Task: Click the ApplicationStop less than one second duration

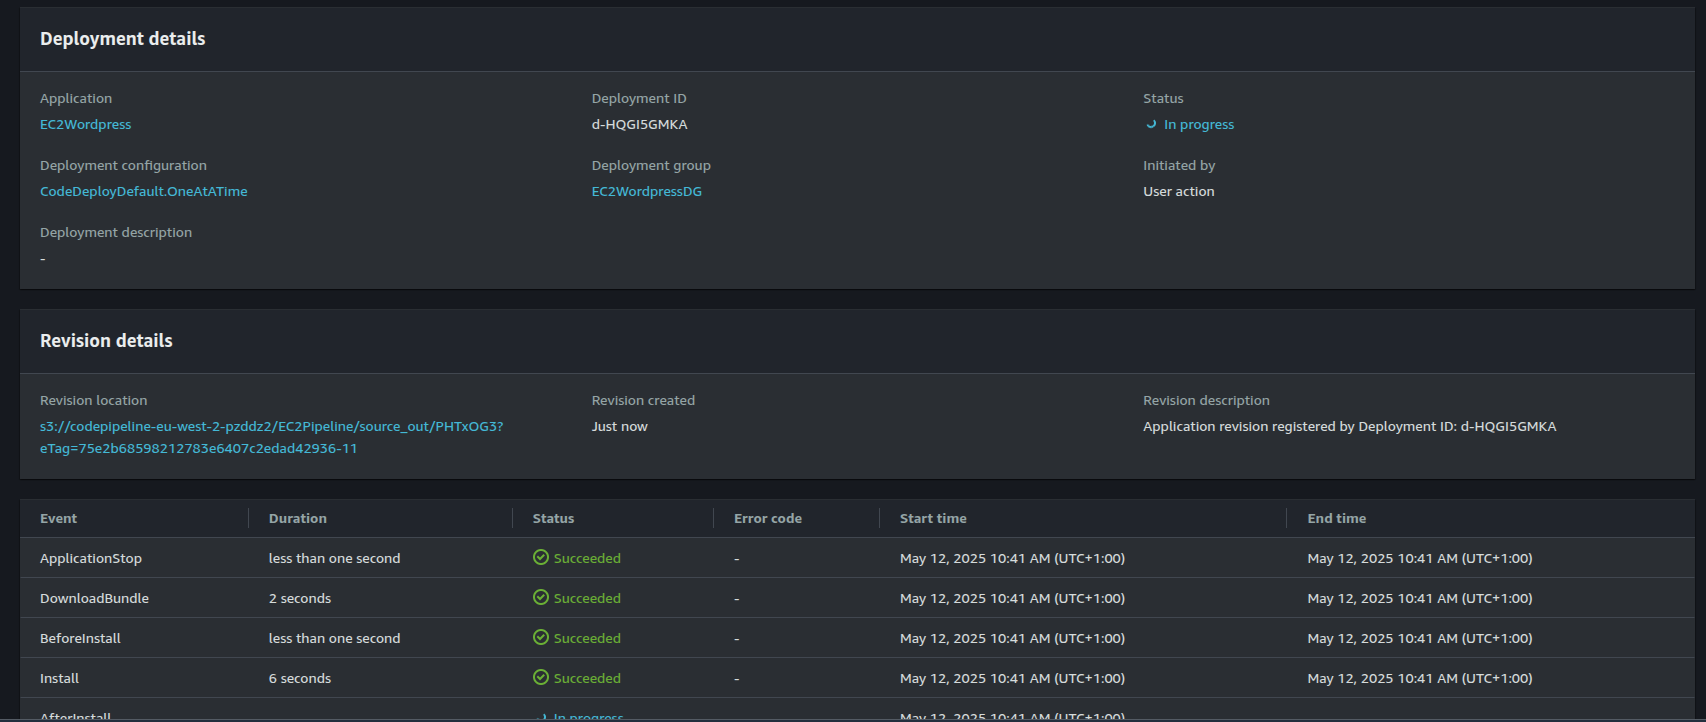Action: point(334,559)
